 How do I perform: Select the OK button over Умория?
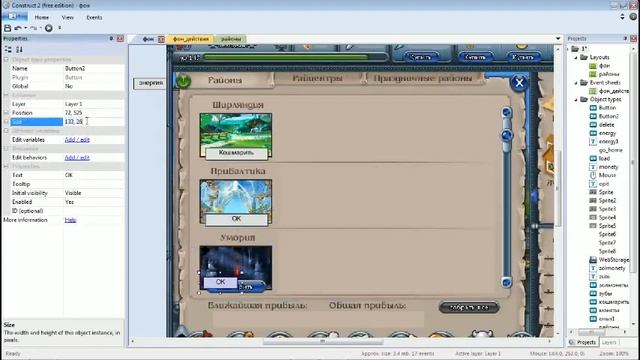coord(220,282)
